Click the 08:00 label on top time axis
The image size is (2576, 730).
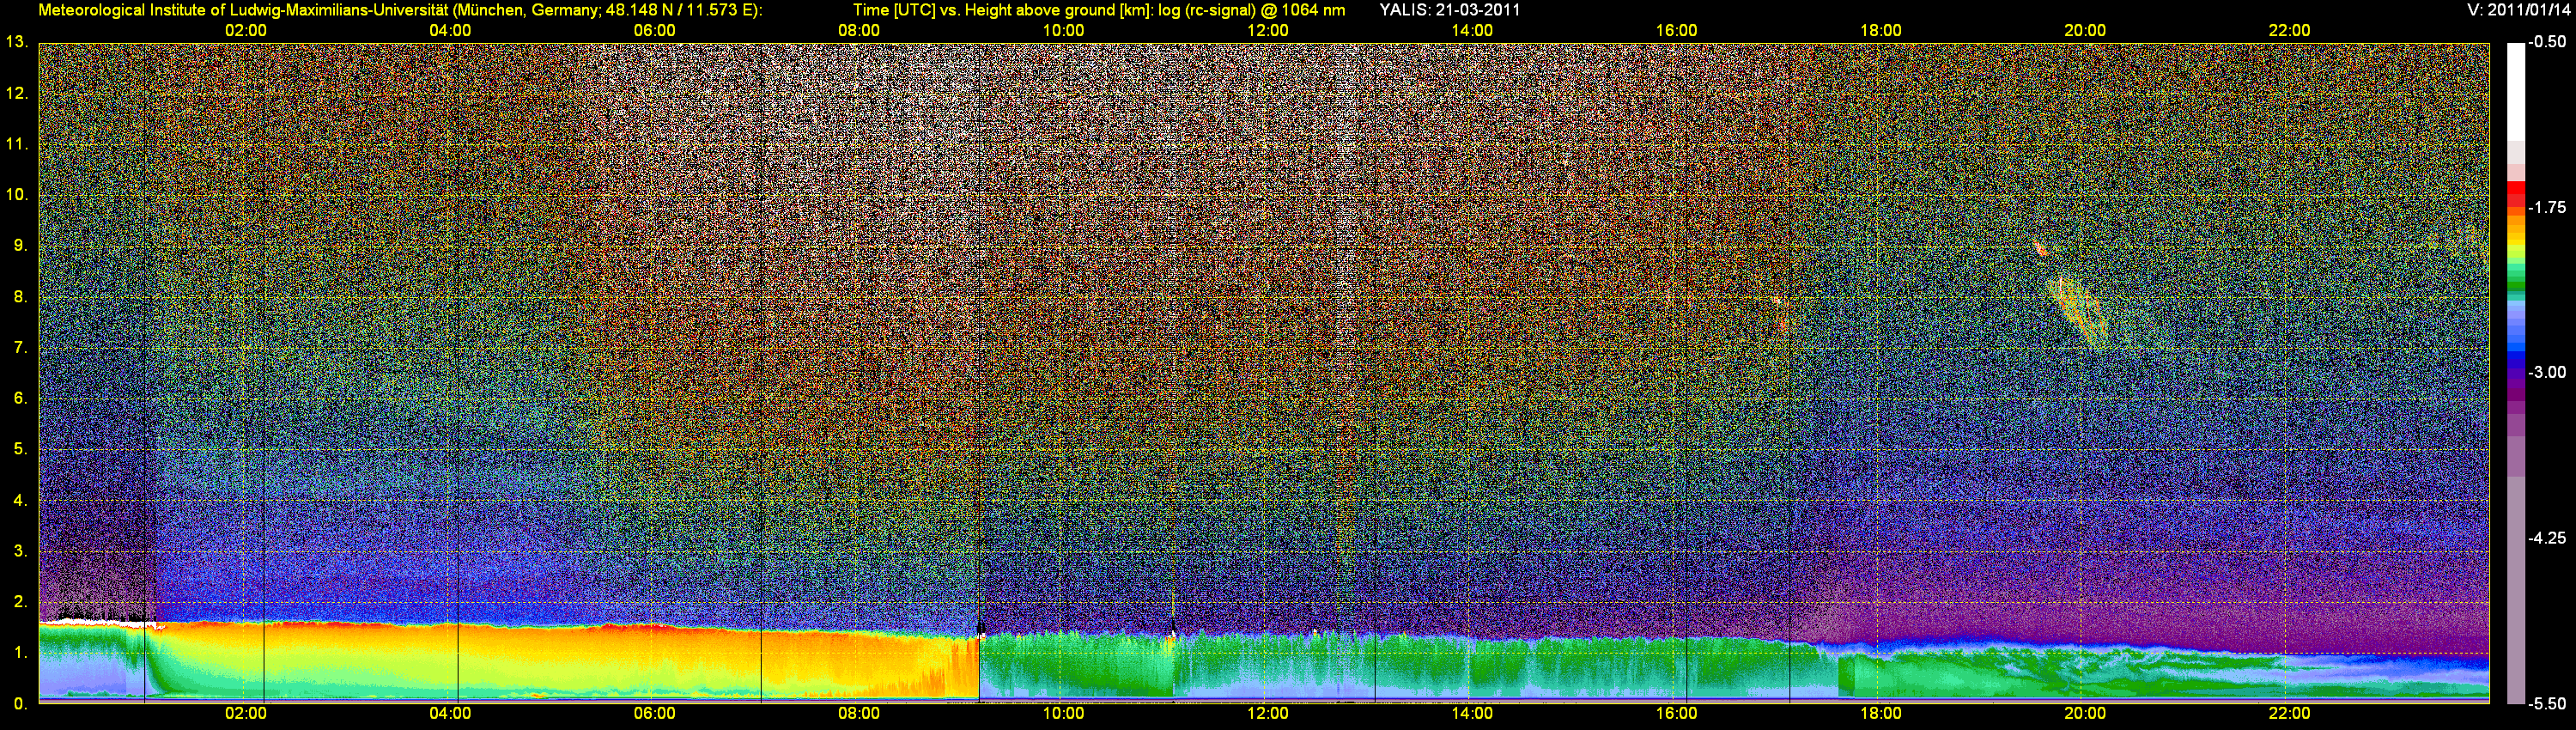858,31
